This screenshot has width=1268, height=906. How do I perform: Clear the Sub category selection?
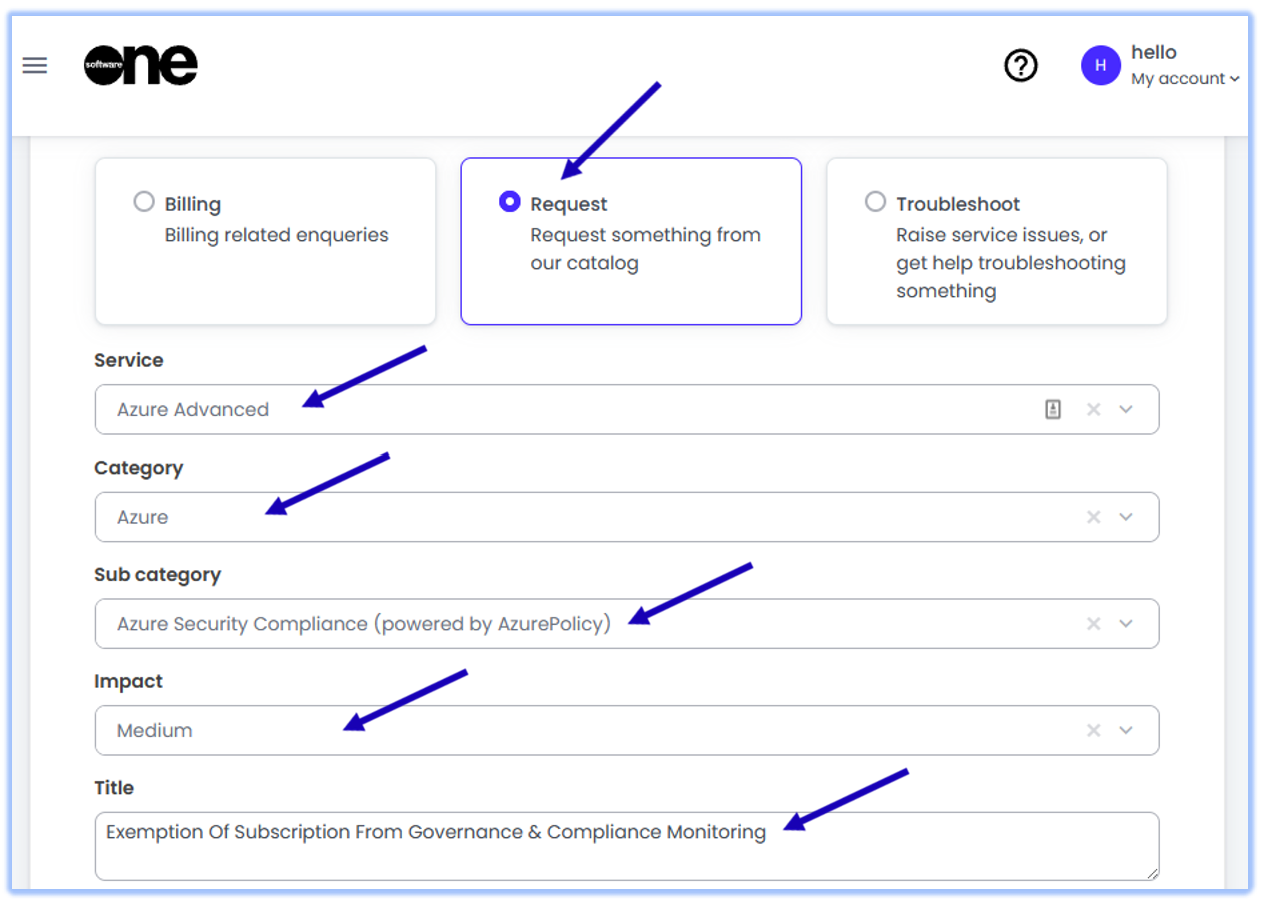tap(1093, 624)
